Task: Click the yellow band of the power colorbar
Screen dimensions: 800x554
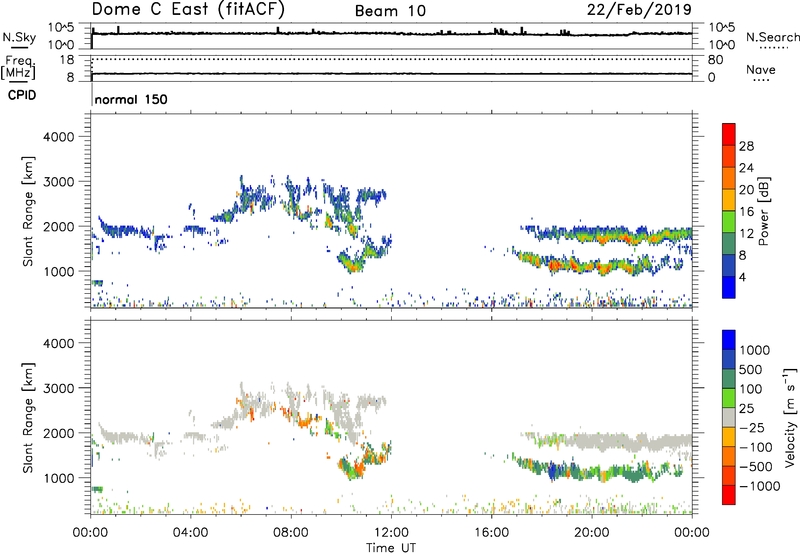Action: pyautogui.click(x=729, y=199)
